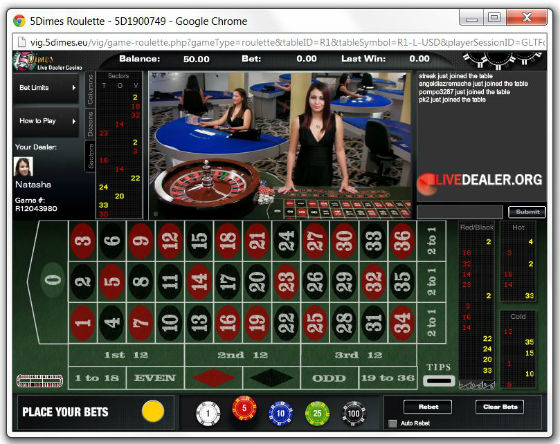Place a chip on red 32
This screenshot has width=560, height=444.
tap(373, 282)
